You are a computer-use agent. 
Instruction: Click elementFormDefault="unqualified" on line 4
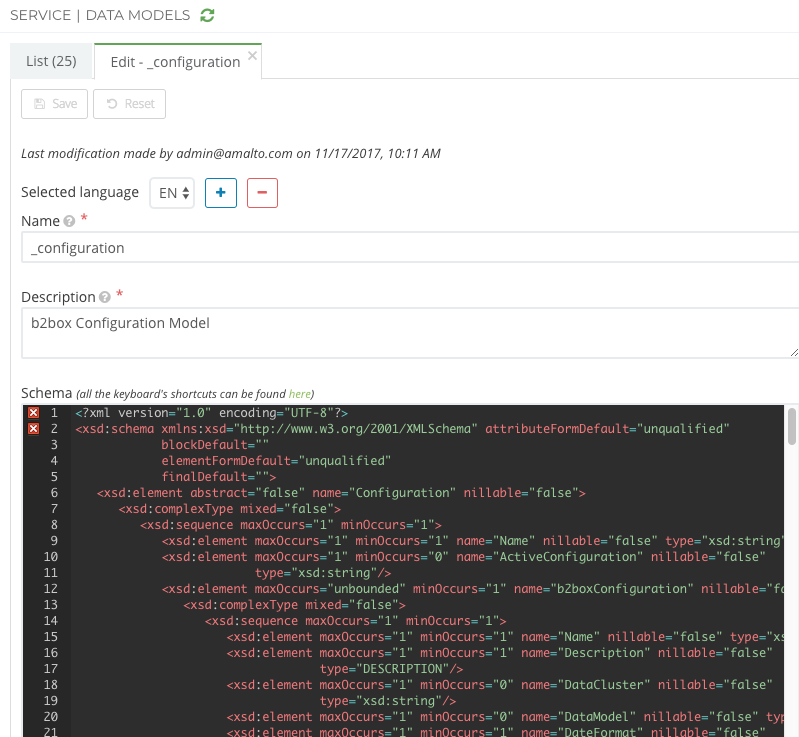coord(276,461)
